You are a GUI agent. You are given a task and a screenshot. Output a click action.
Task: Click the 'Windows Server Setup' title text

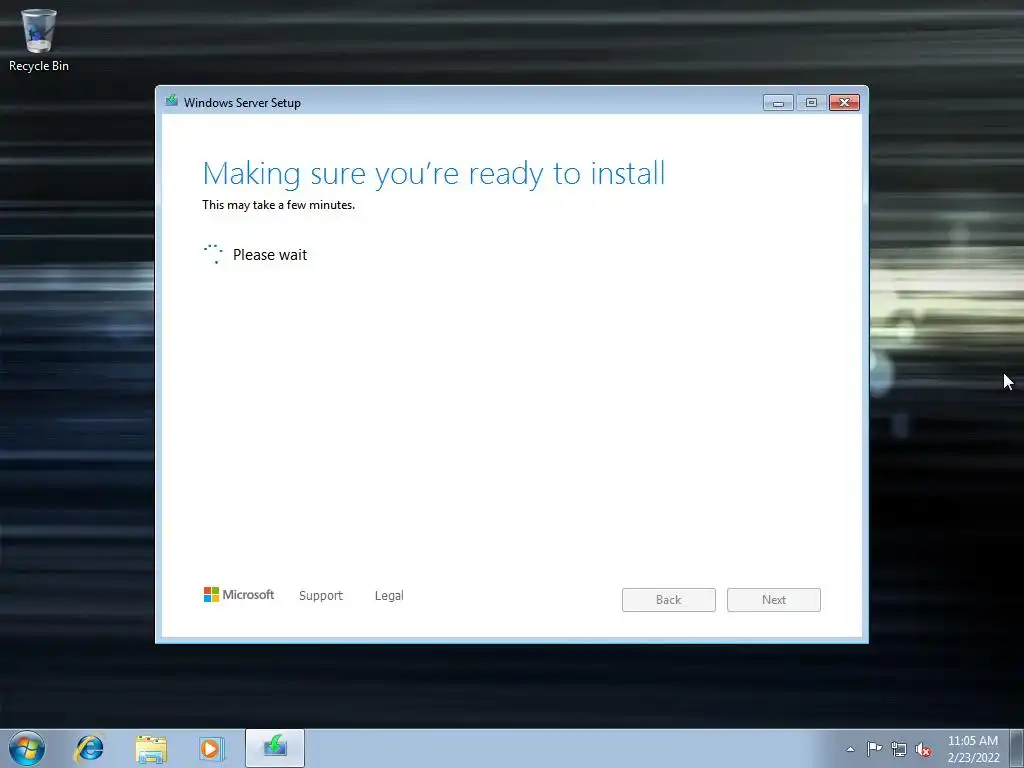pos(242,103)
